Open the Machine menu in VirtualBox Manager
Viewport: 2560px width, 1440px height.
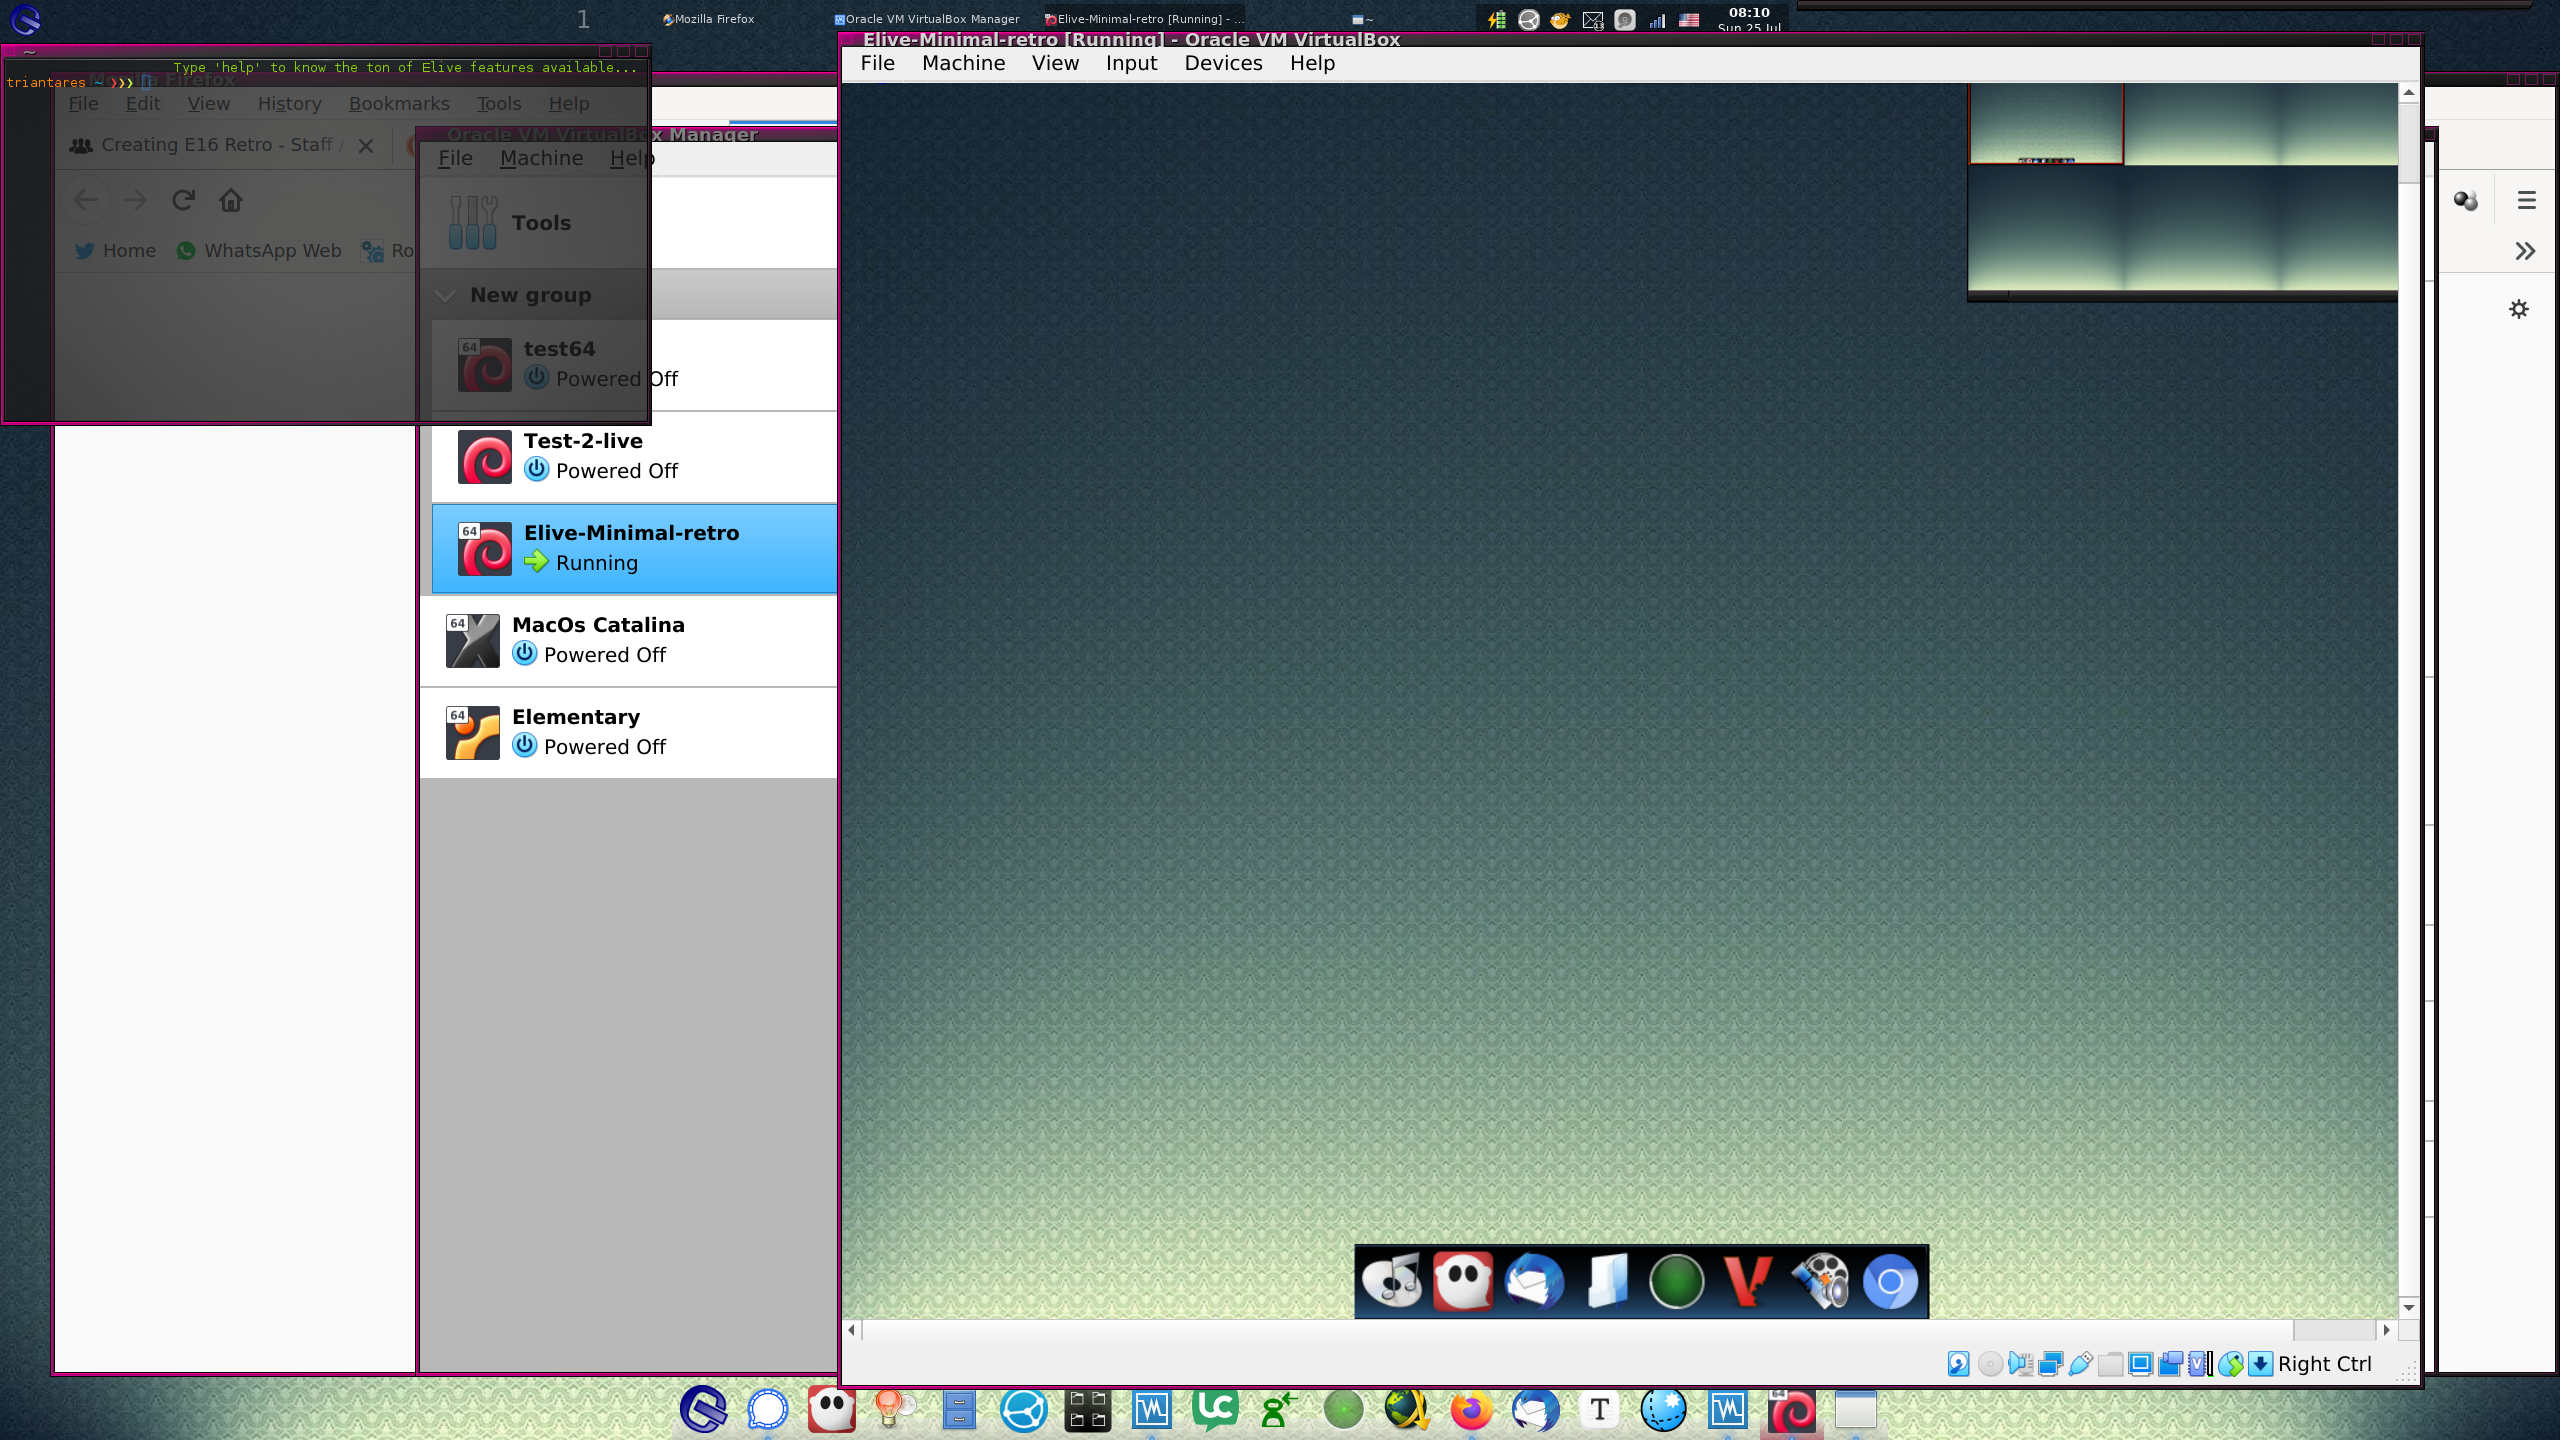(x=541, y=158)
